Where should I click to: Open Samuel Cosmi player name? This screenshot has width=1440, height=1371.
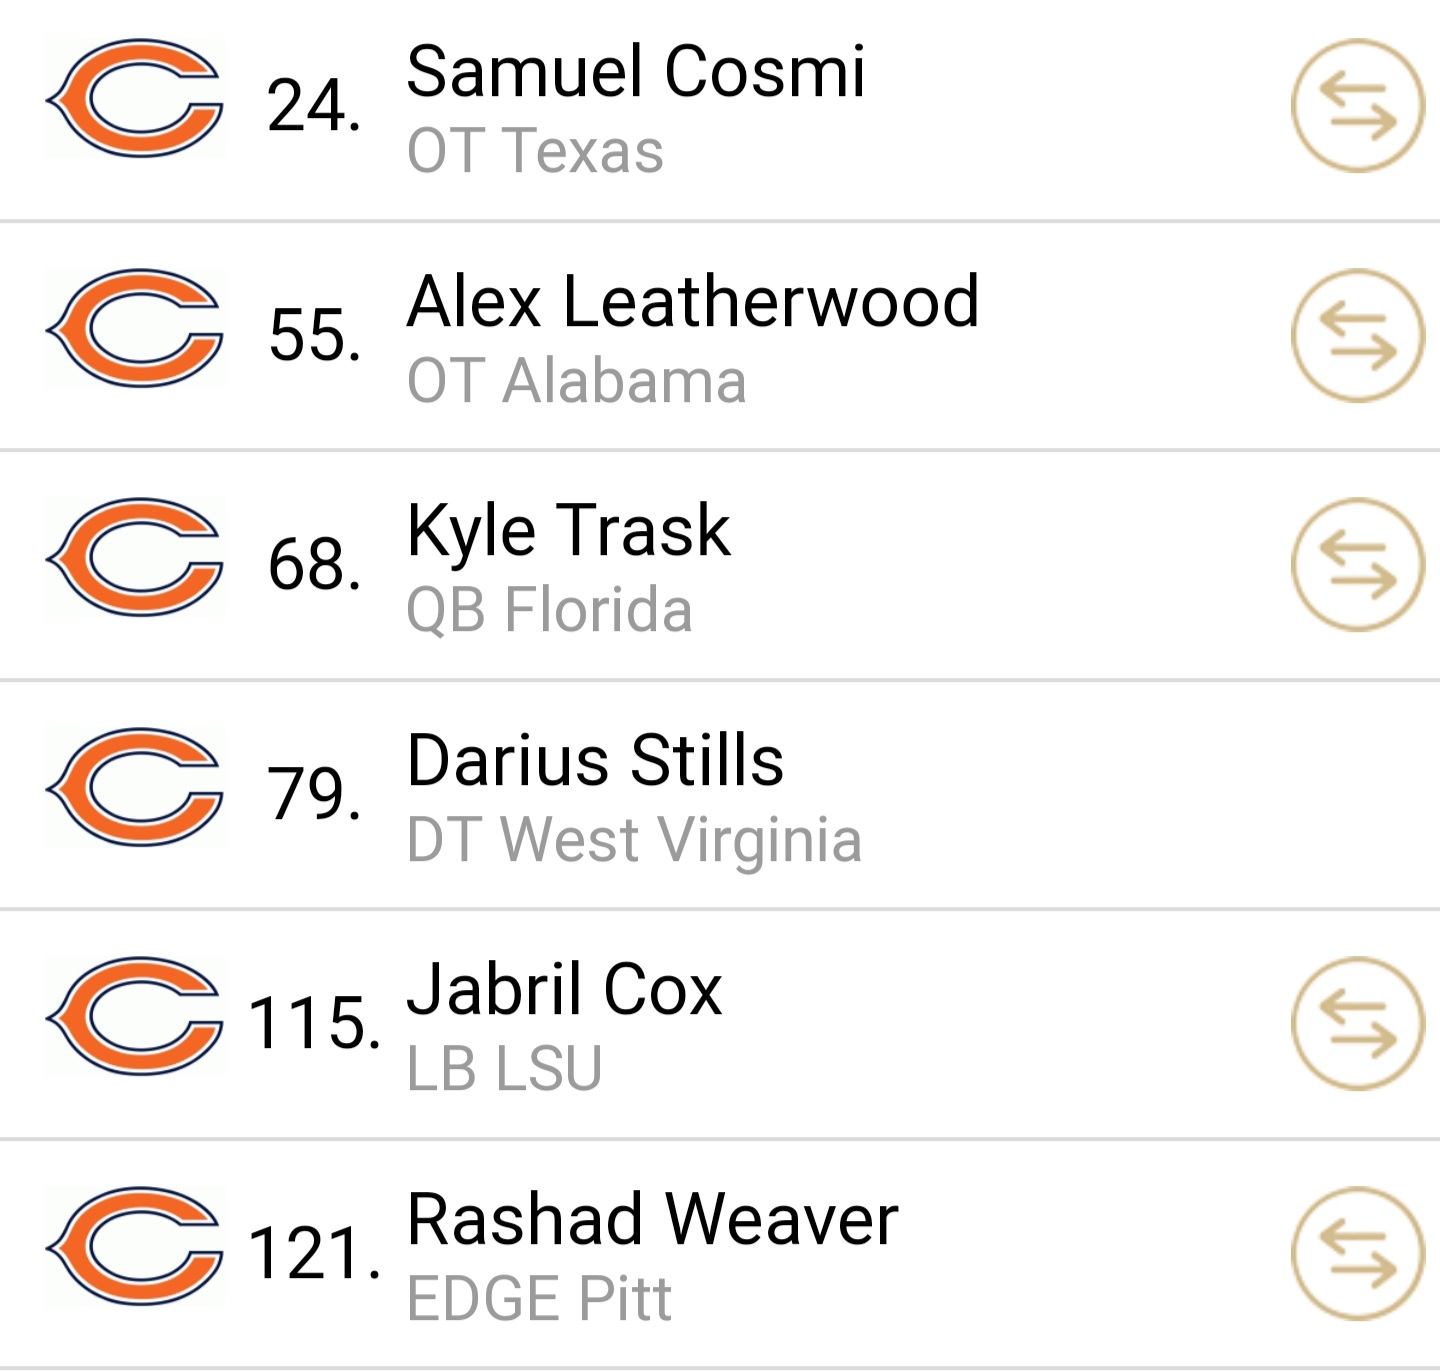pos(636,72)
